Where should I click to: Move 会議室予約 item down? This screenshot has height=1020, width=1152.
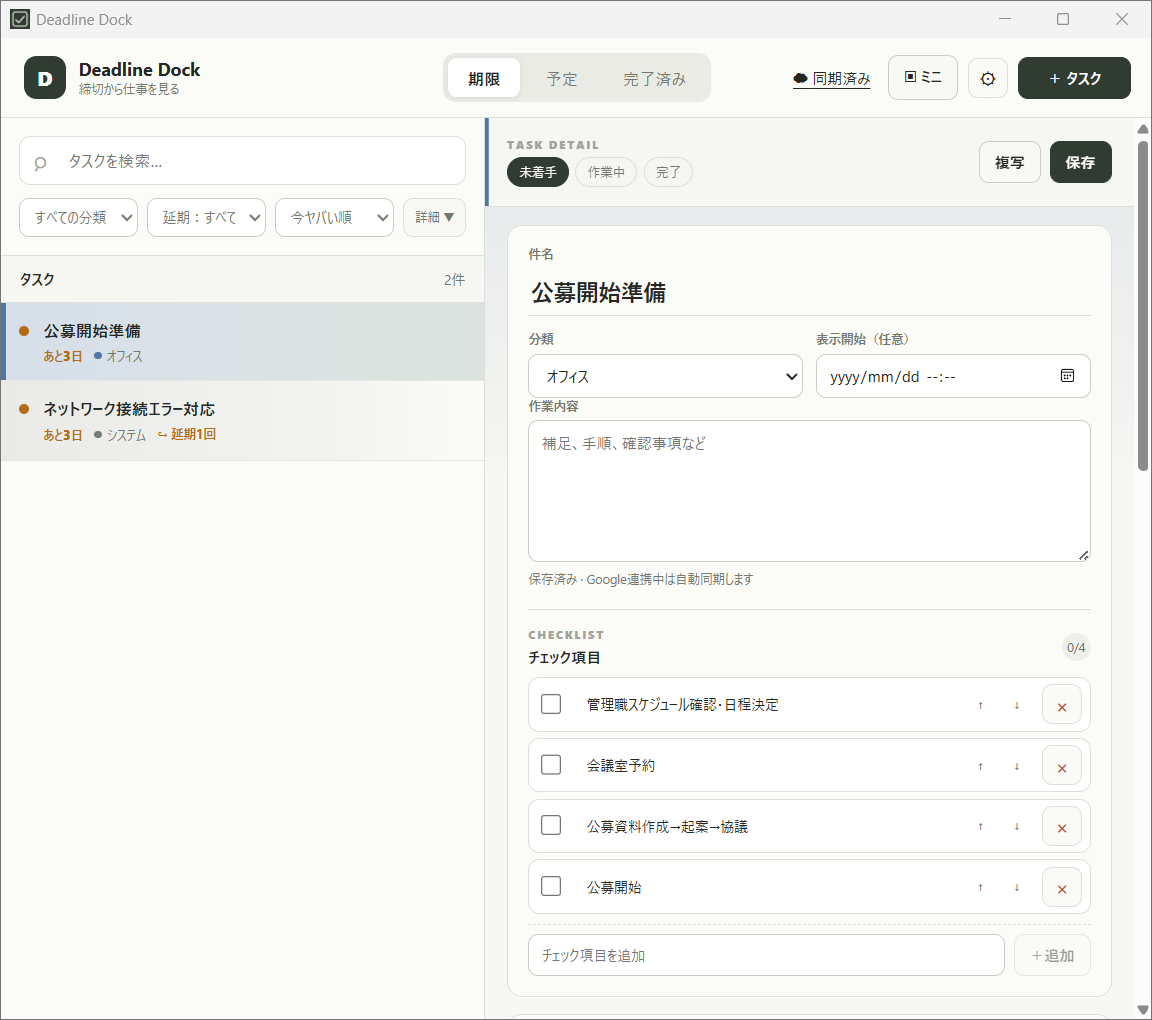[x=1017, y=766]
